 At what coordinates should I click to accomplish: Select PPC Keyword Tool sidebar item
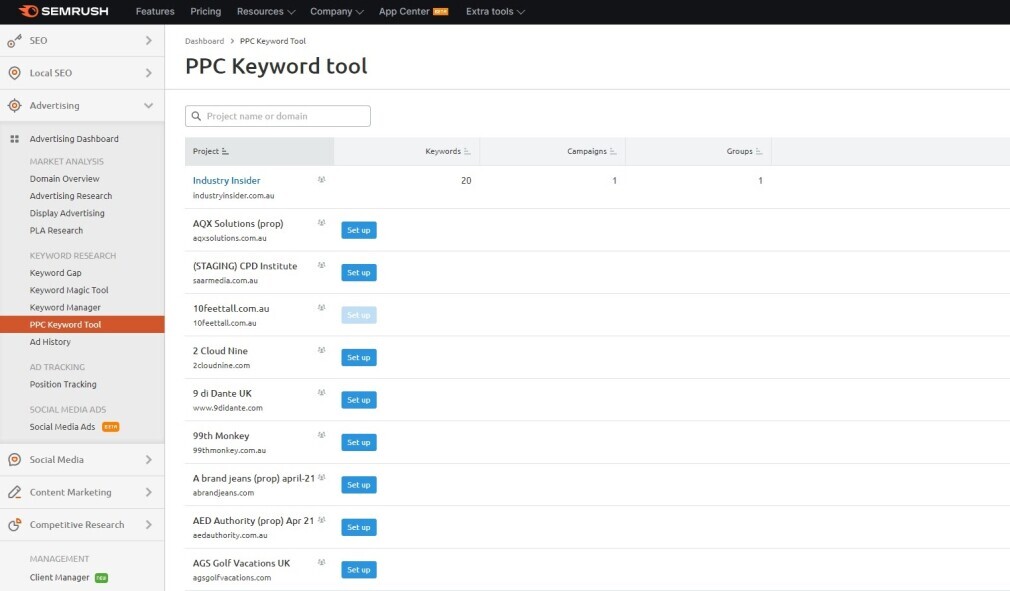pos(82,324)
